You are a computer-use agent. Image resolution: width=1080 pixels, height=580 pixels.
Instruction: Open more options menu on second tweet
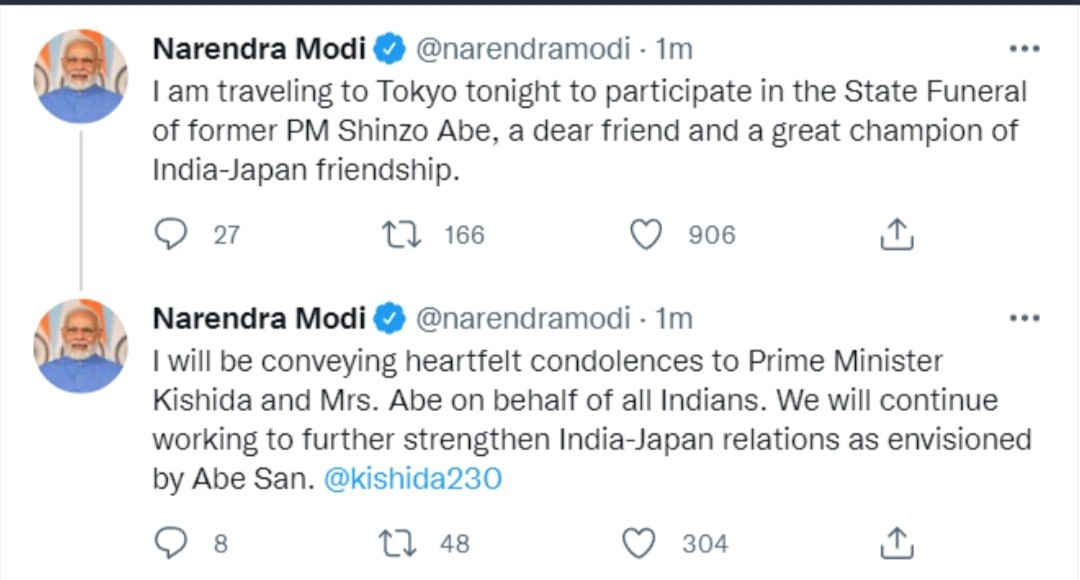tap(1024, 319)
